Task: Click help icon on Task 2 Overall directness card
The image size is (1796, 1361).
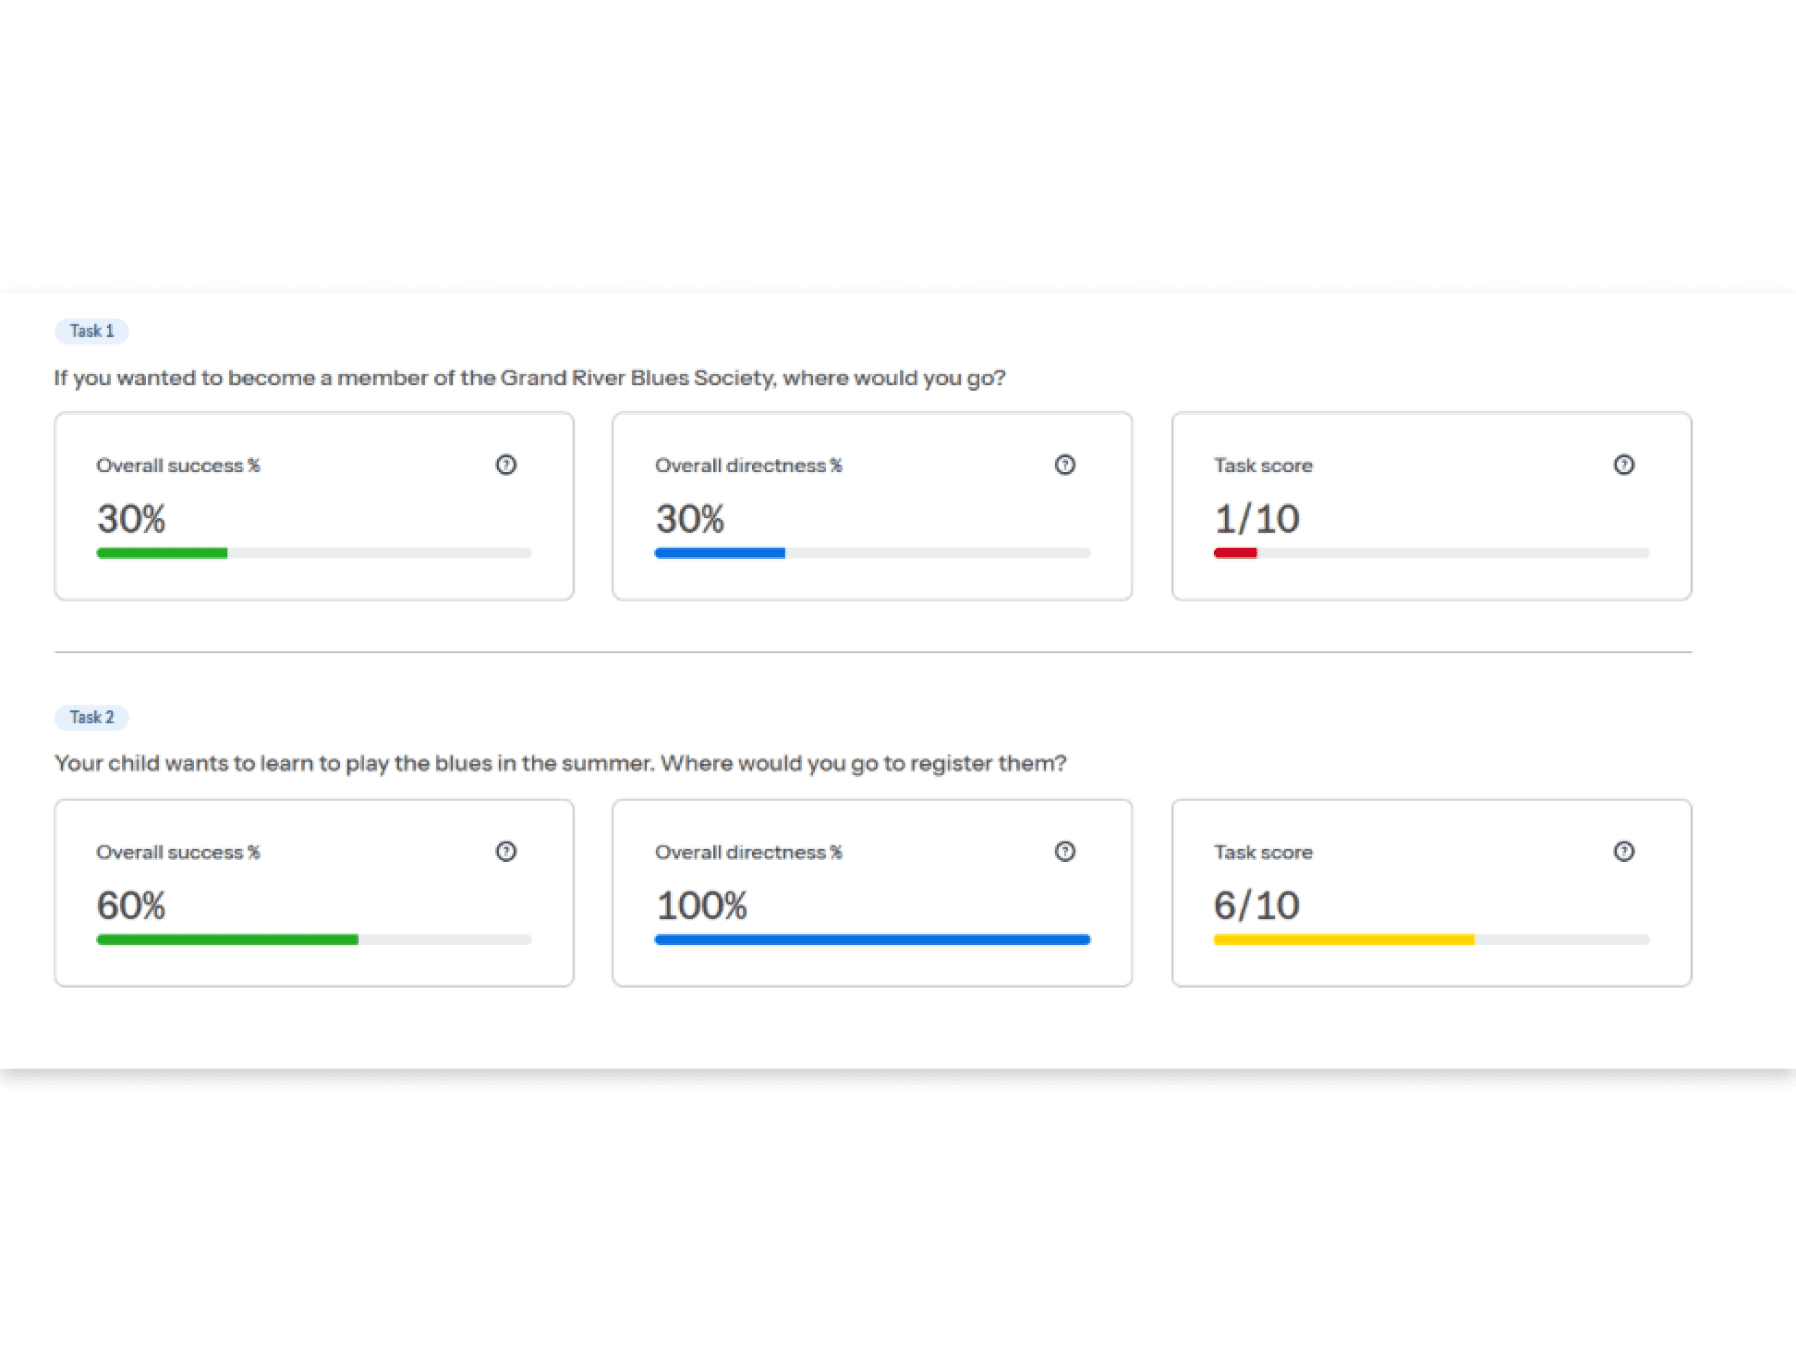Action: pyautogui.click(x=1065, y=851)
